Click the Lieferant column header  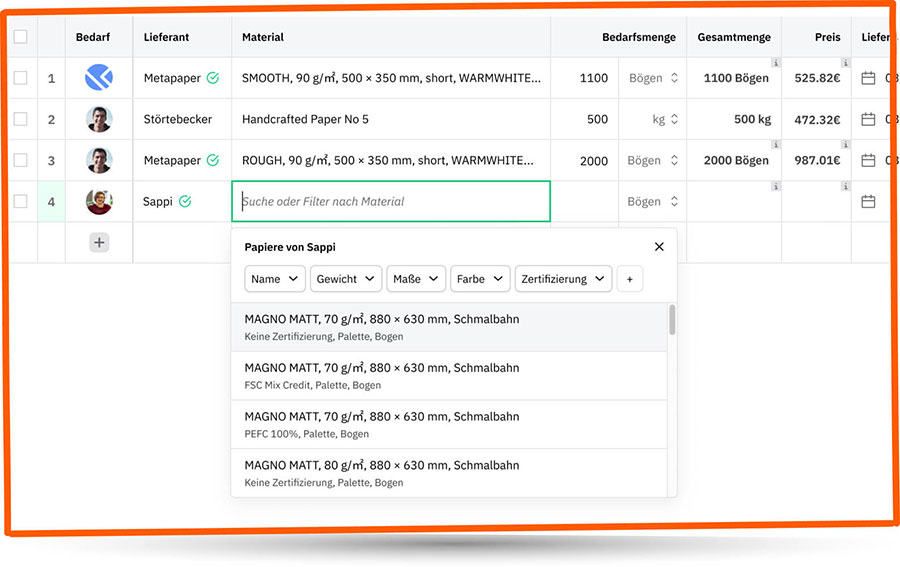point(182,37)
